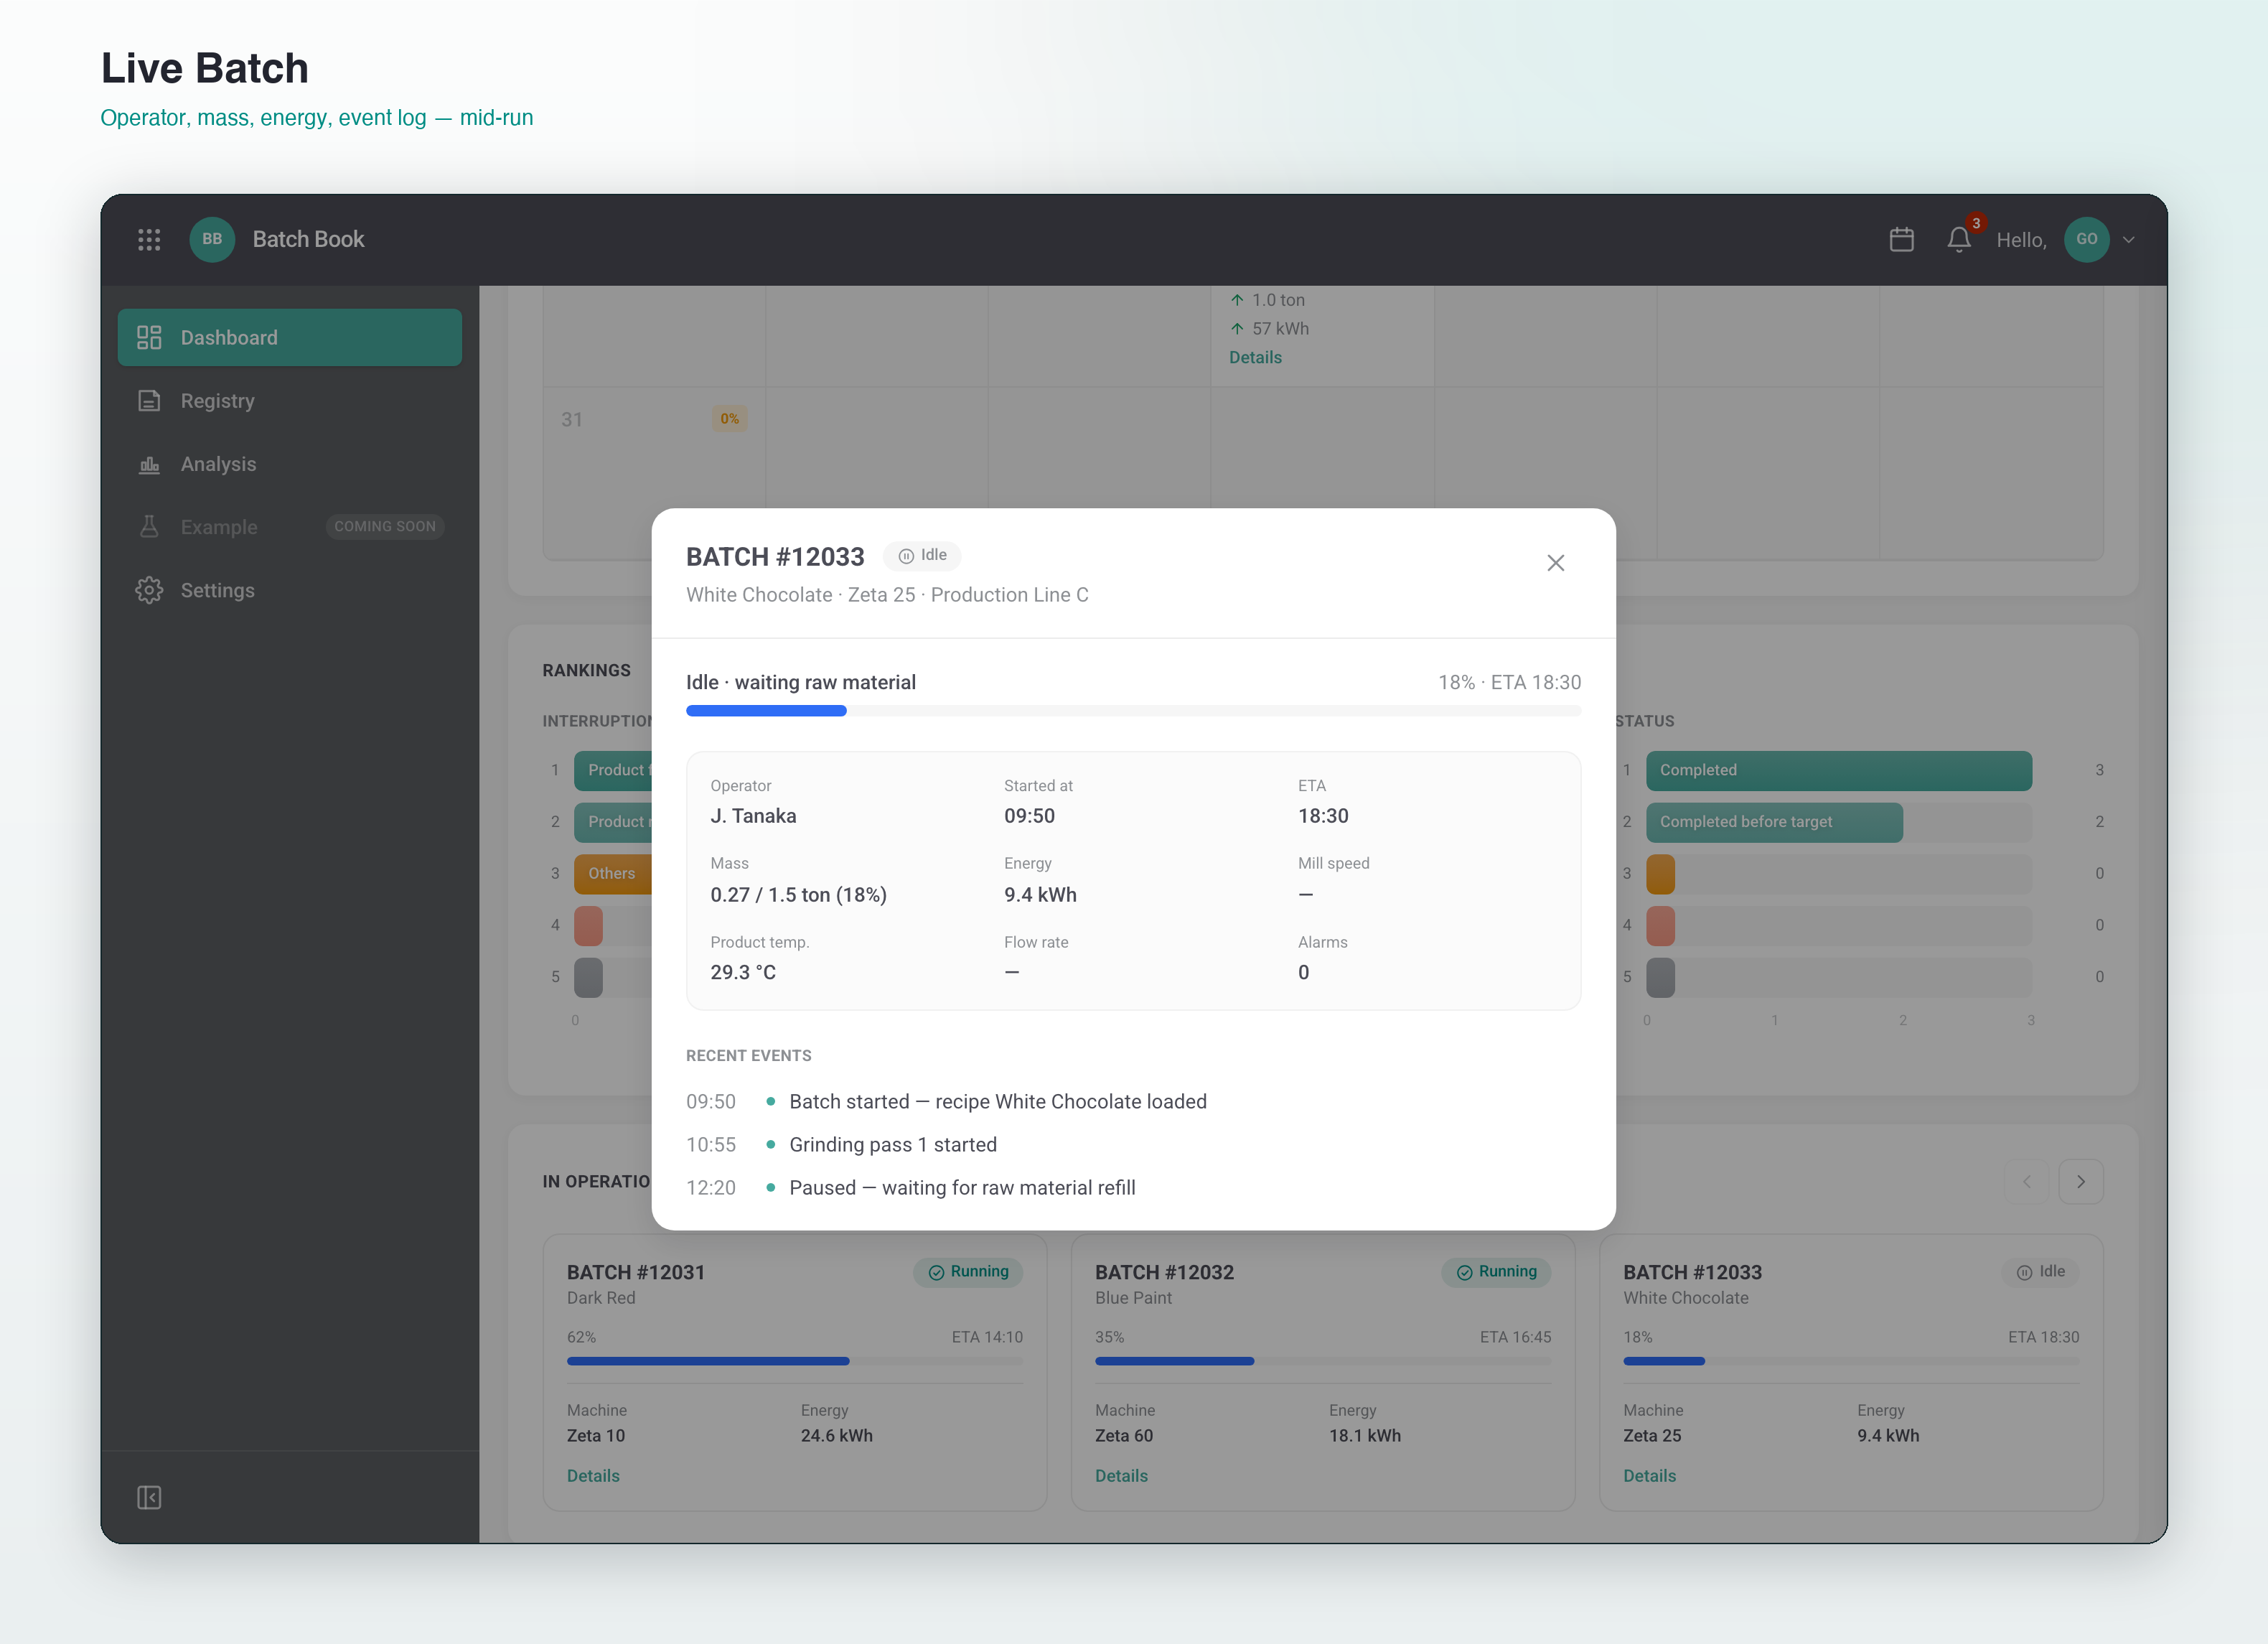
Task: Go to previous in-operation batches page
Action: [x=2027, y=1182]
